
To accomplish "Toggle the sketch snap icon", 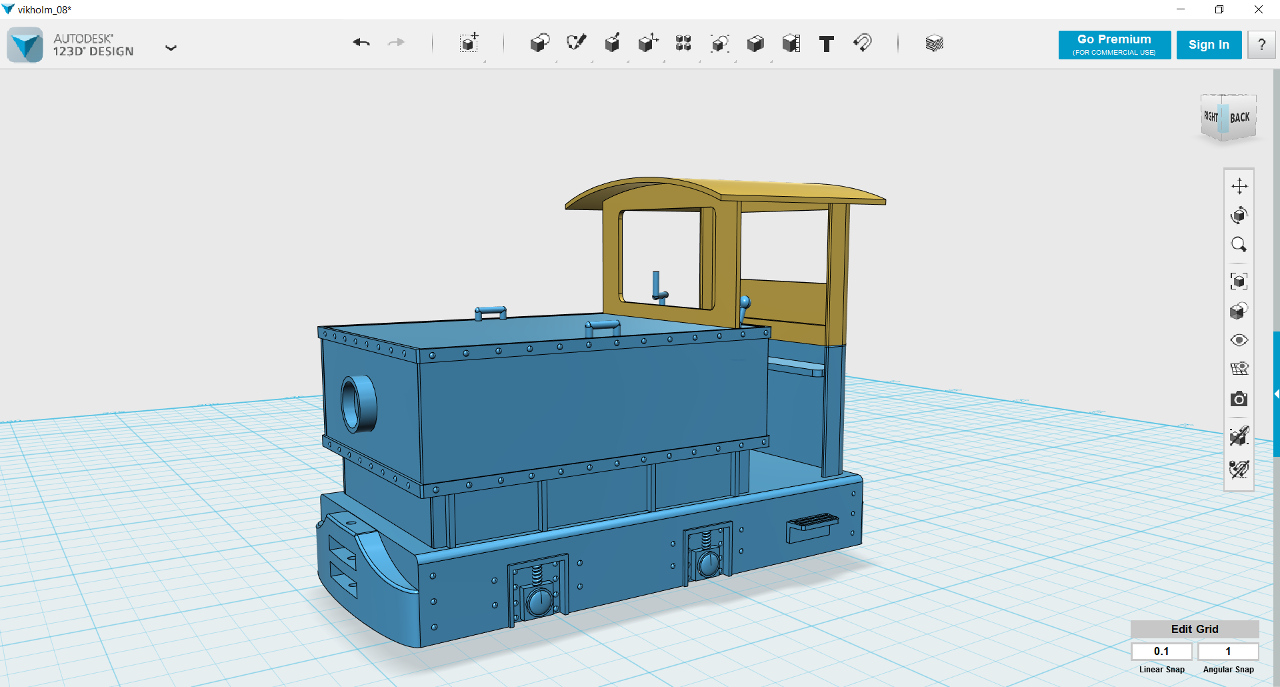I will coord(1239,468).
